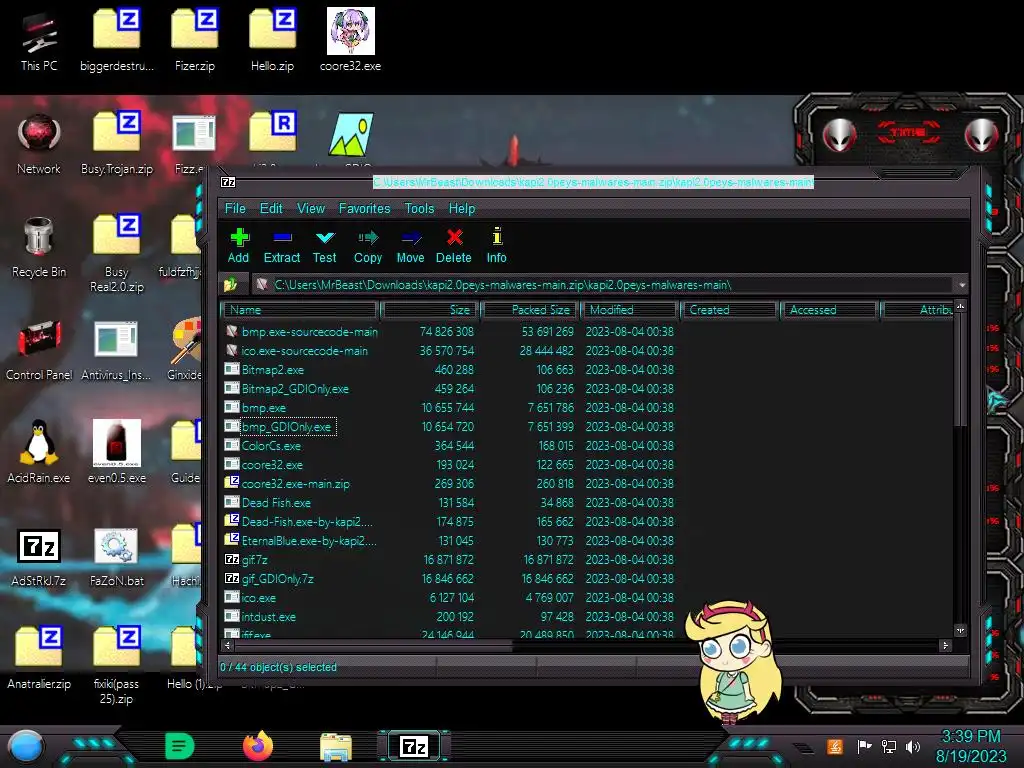Image resolution: width=1024 pixels, height=768 pixels.
Task: Open the Help menu
Action: tap(462, 208)
